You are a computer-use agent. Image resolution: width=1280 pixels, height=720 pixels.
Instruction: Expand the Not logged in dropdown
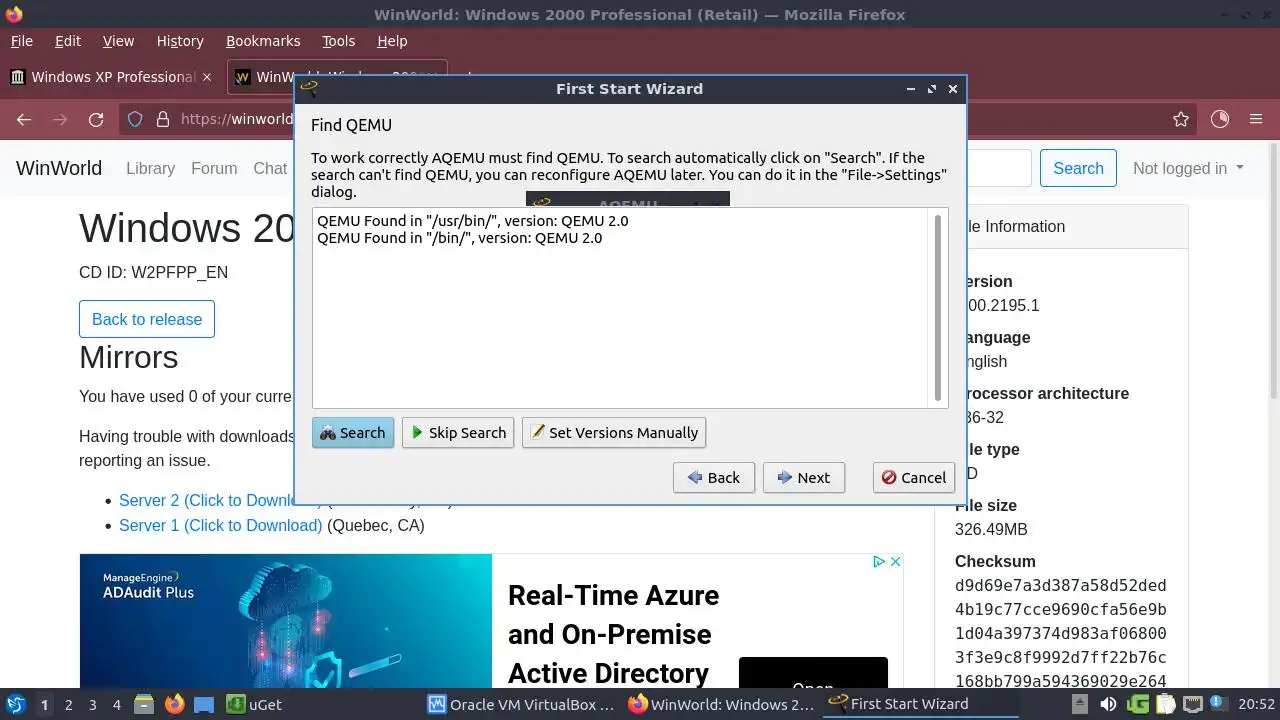coord(1188,168)
